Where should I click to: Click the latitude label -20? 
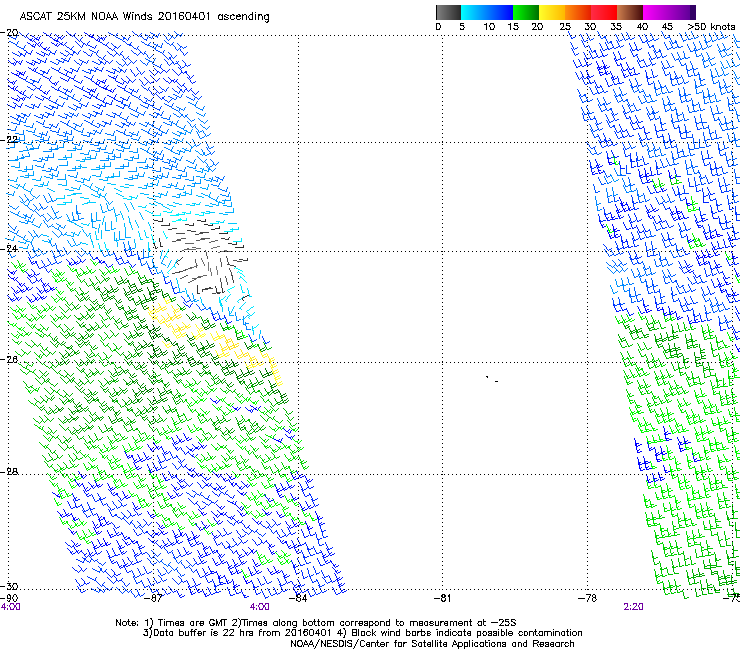pos(9,33)
